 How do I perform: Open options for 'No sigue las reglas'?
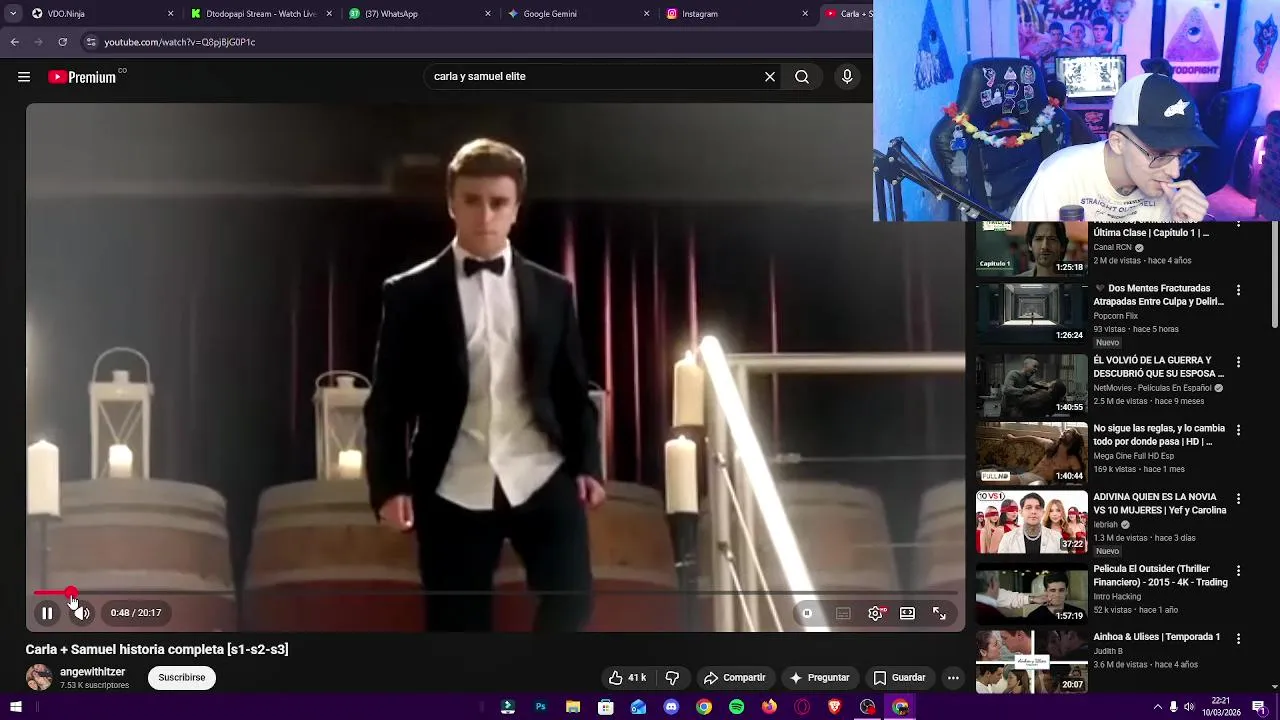1238,430
